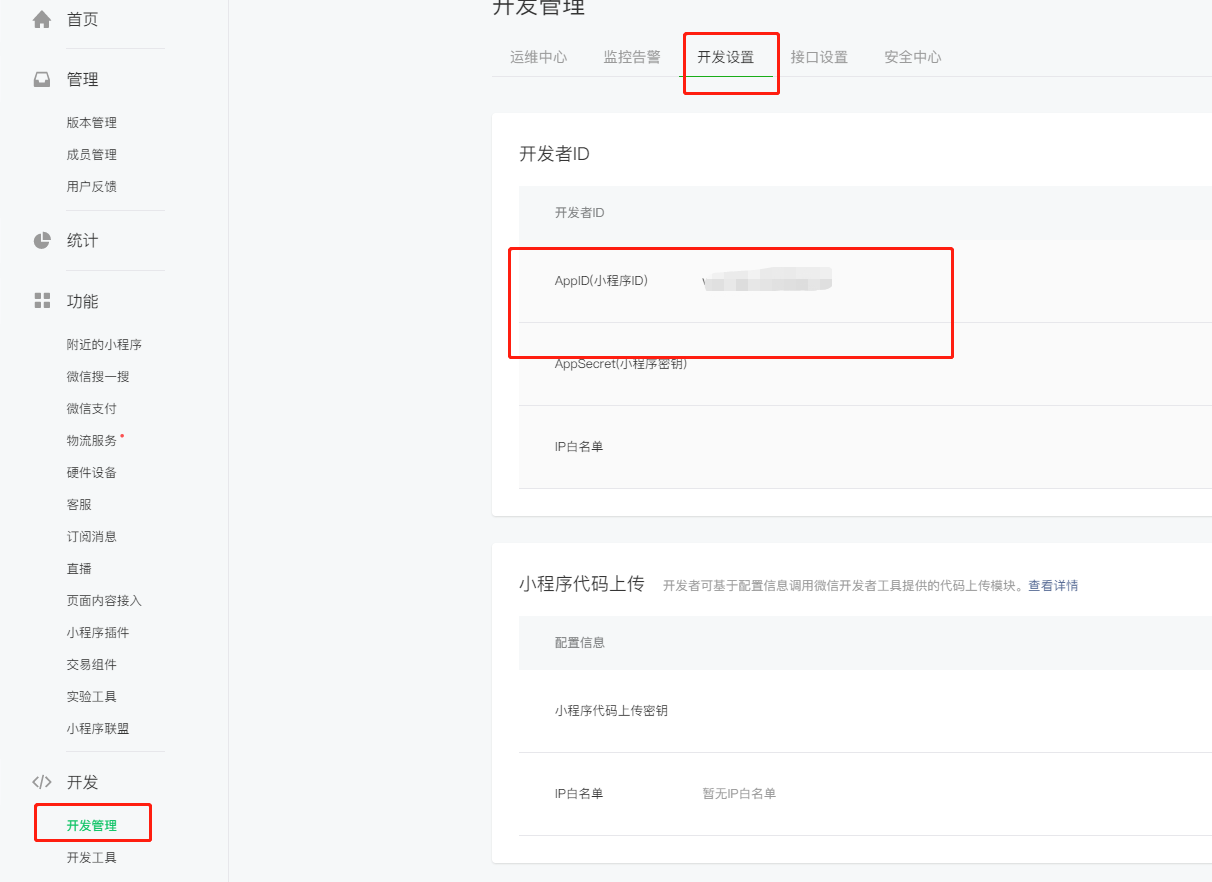Go to the 接口设置 tab
The height and width of the screenshot is (882, 1212).
[819, 57]
